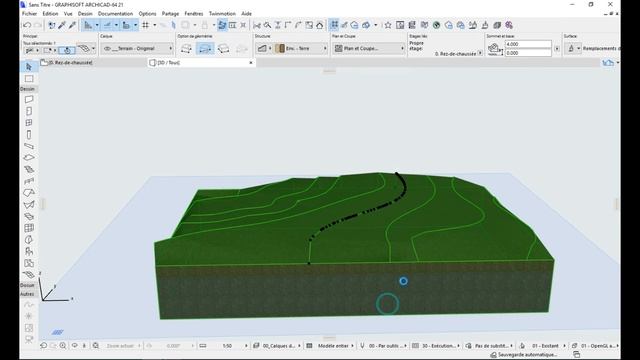Viewport: 640px width, 360px height.
Task: Select the Beam tool in the toolbox
Action: point(29,146)
